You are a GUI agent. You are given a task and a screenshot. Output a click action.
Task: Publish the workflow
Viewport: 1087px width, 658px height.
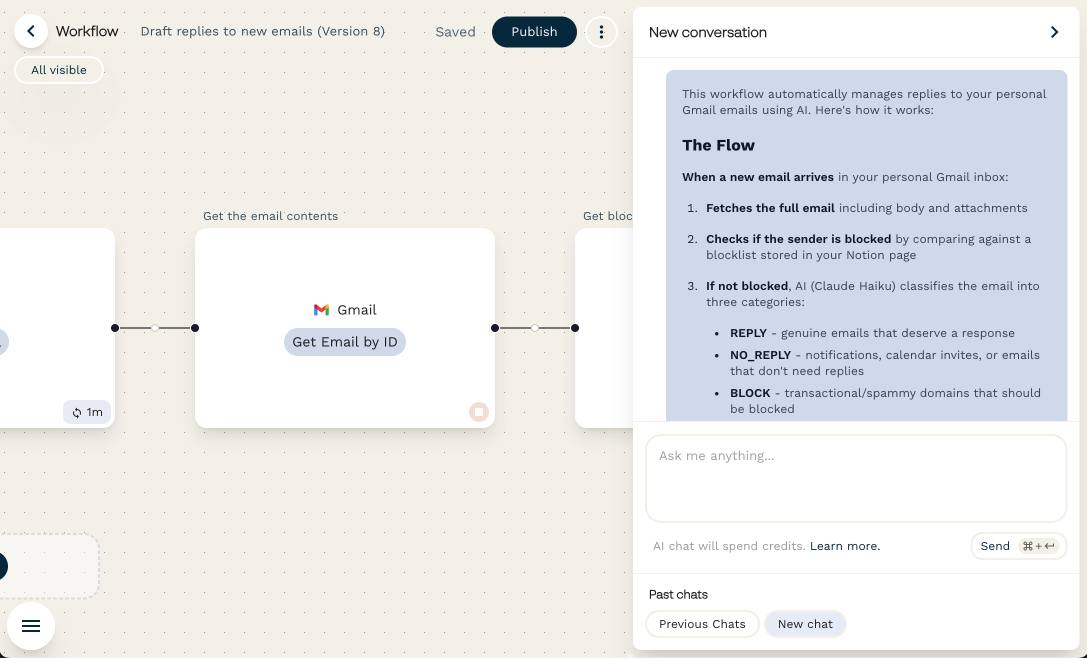[x=534, y=31]
